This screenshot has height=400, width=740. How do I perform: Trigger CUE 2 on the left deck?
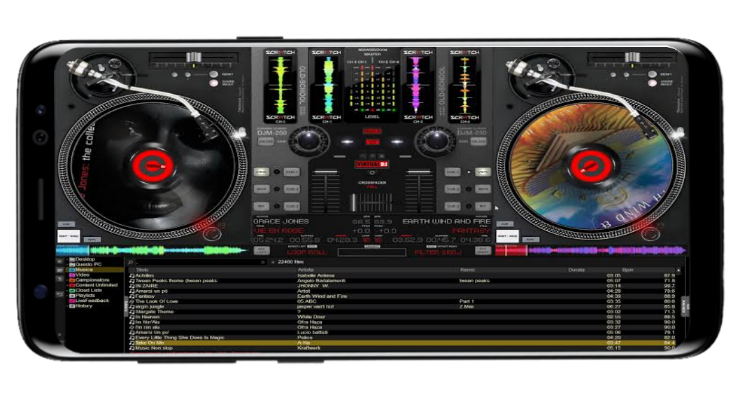[292, 189]
